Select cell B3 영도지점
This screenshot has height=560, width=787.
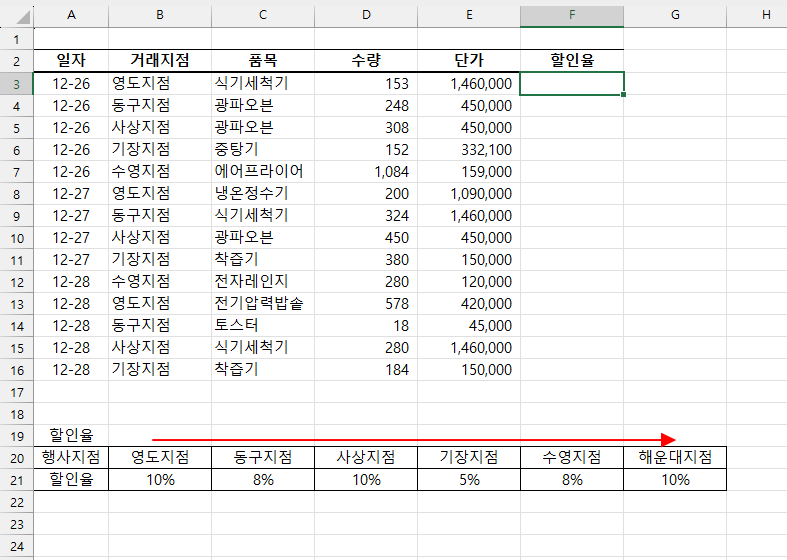pyautogui.click(x=160, y=83)
